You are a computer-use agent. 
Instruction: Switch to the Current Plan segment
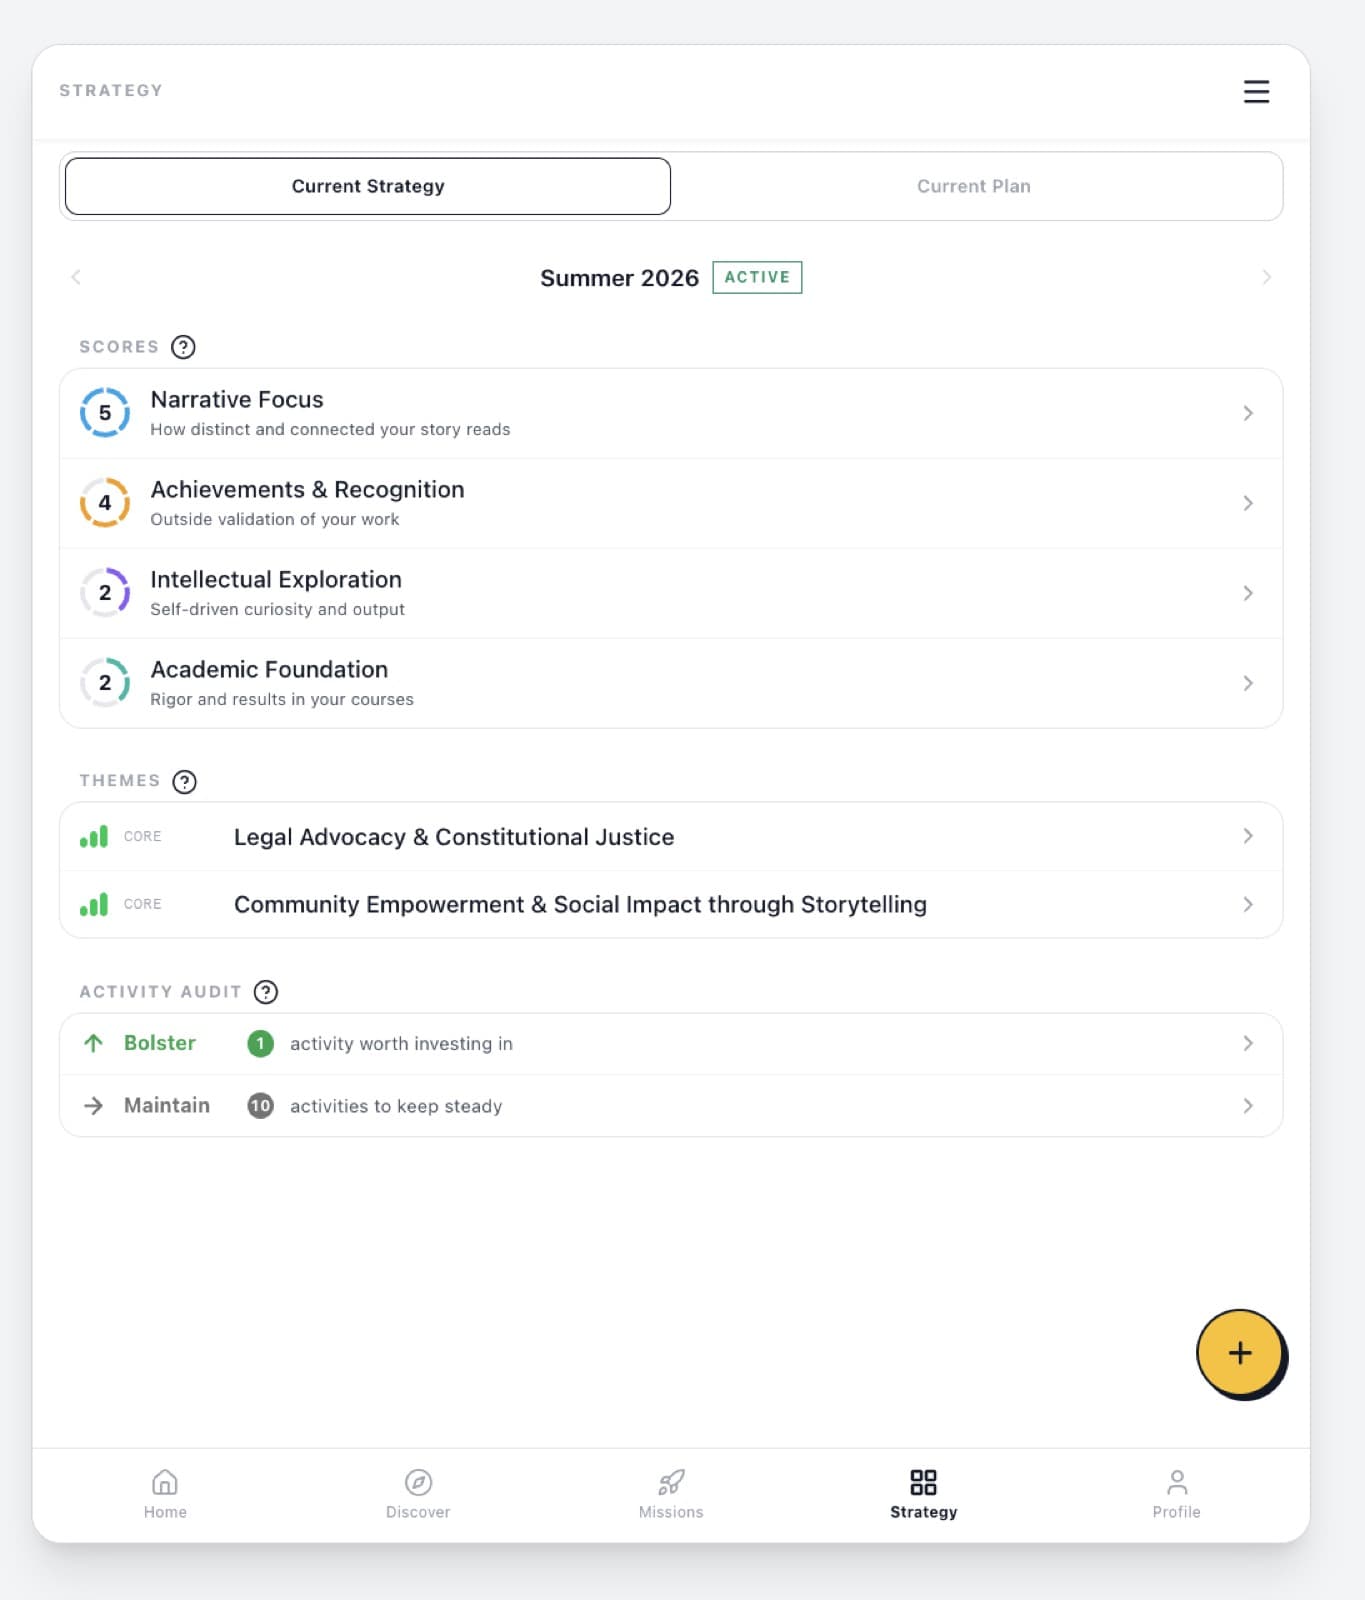pyautogui.click(x=974, y=186)
